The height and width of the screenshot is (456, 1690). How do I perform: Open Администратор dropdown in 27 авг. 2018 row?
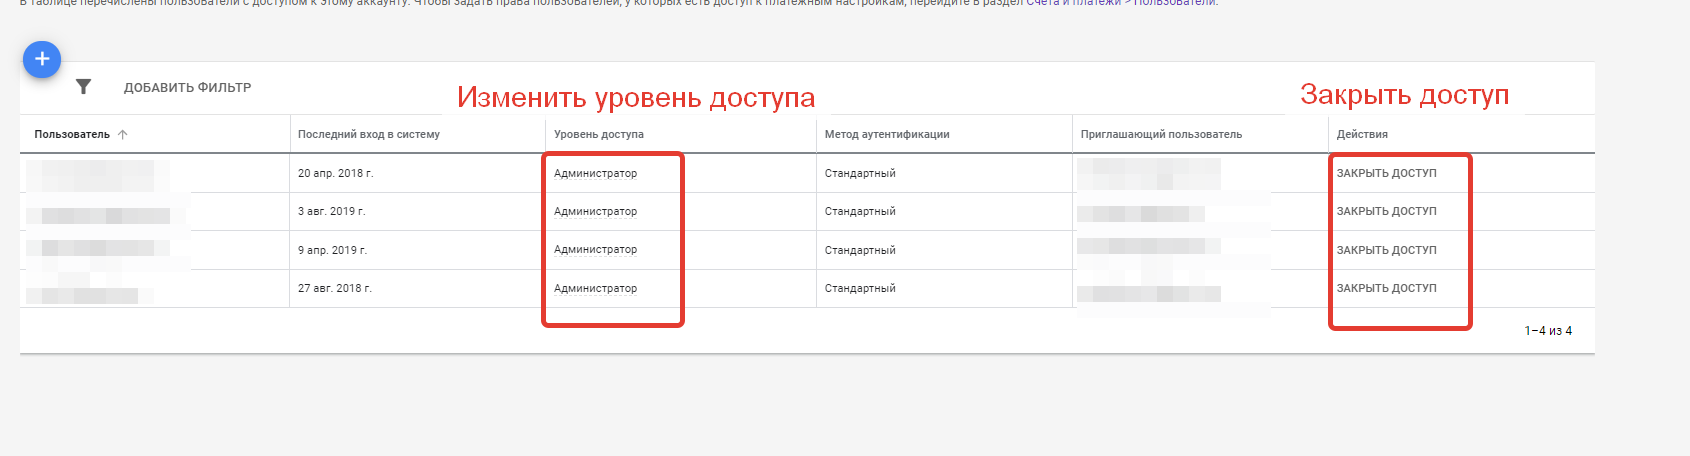pos(595,289)
